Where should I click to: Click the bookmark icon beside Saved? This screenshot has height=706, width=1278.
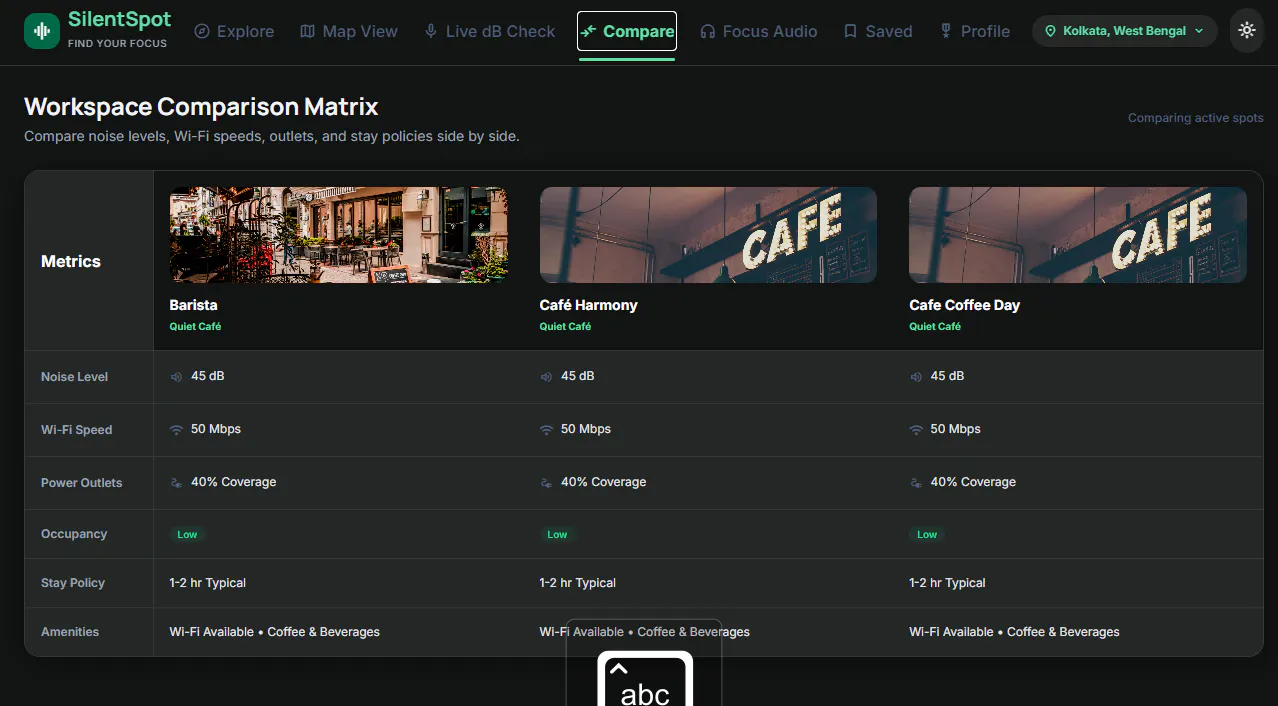point(851,31)
